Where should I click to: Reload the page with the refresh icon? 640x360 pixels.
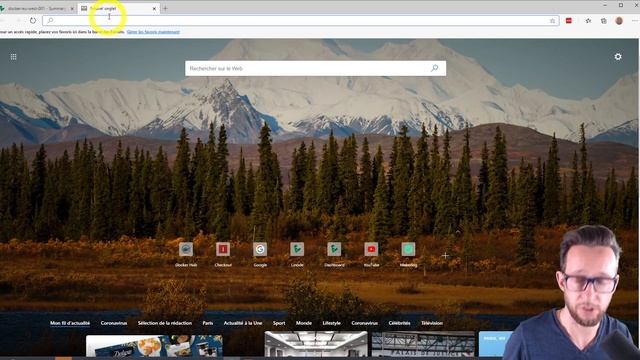[33, 20]
